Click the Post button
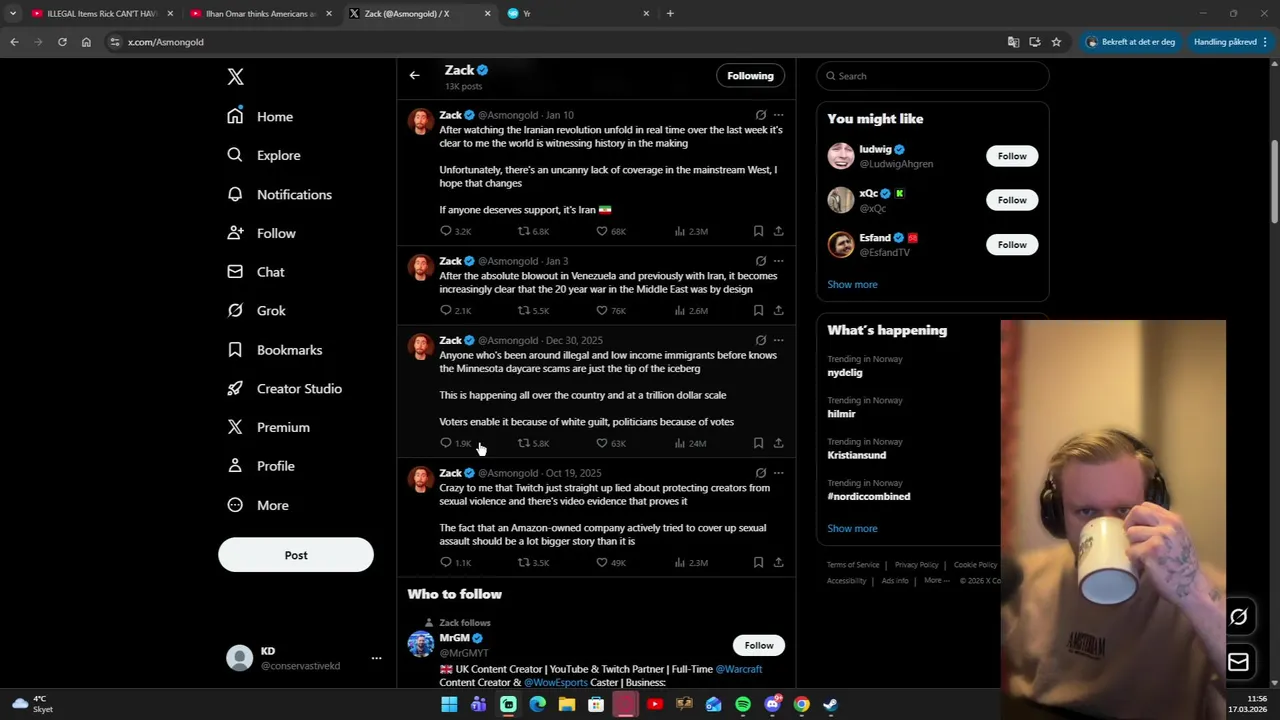 (296, 555)
